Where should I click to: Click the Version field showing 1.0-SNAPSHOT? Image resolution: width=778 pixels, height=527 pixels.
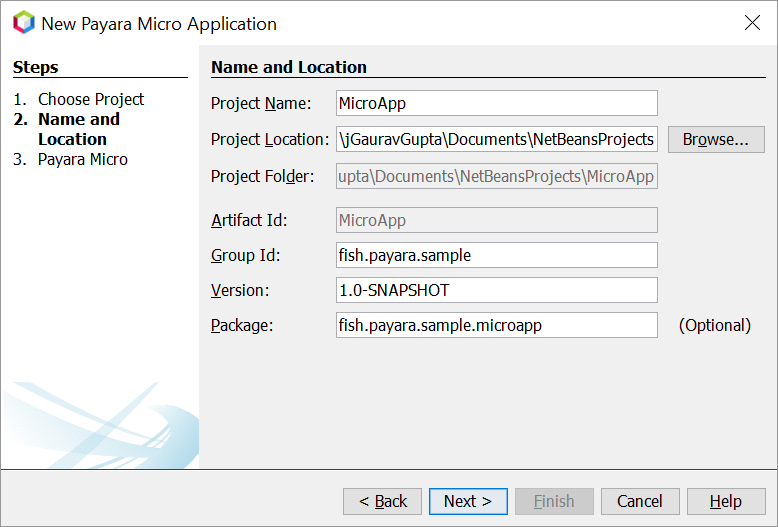[497, 290]
